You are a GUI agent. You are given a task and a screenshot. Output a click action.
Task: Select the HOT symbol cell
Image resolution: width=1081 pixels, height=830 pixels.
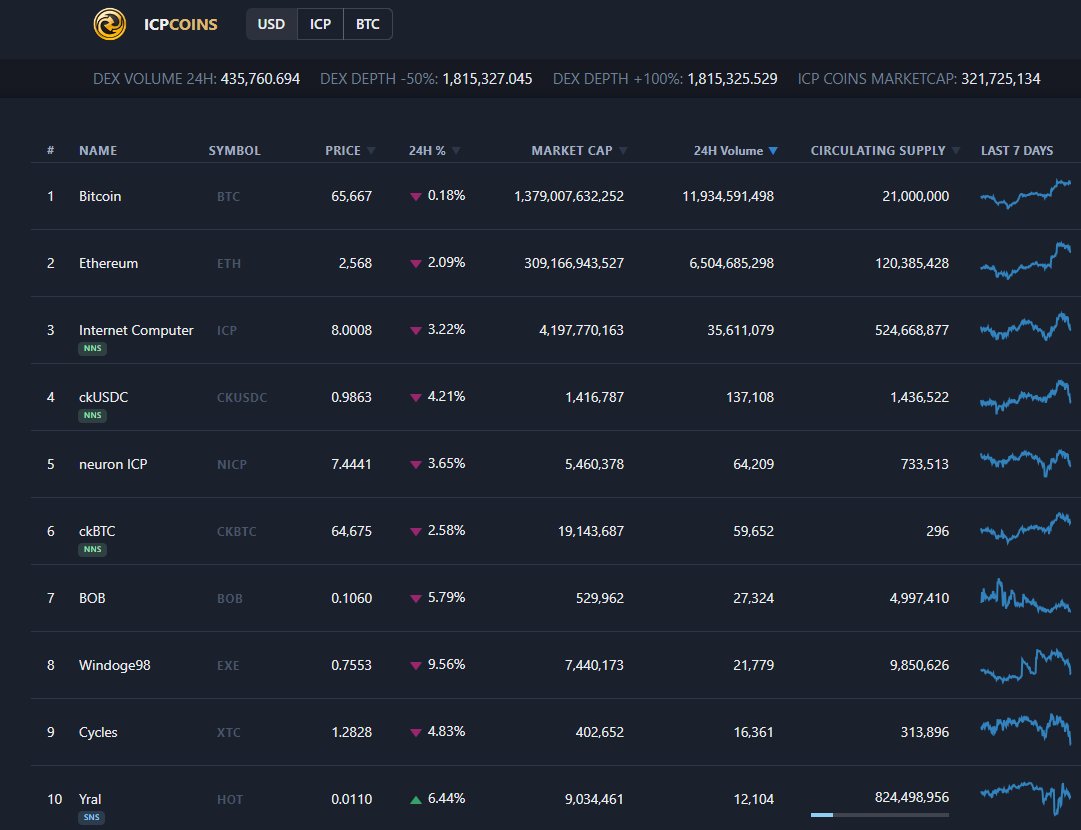pyautogui.click(x=230, y=799)
